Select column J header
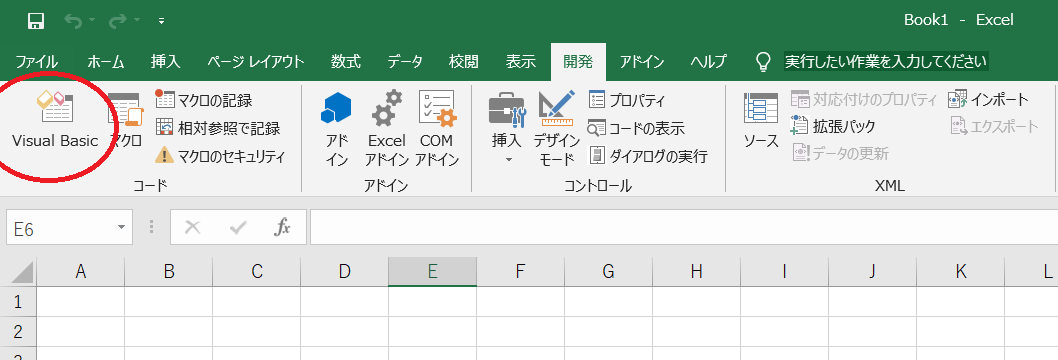Image resolution: width=1058 pixels, height=360 pixels. pyautogui.click(x=872, y=272)
